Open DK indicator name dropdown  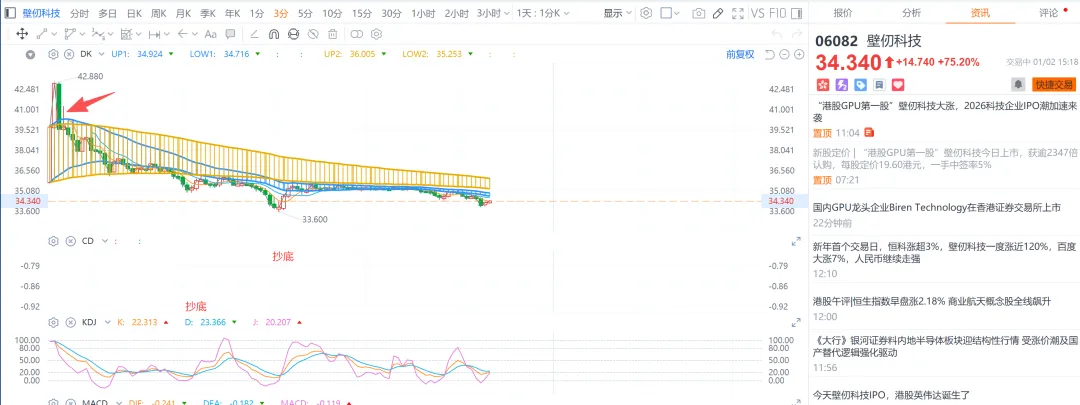tap(103, 54)
